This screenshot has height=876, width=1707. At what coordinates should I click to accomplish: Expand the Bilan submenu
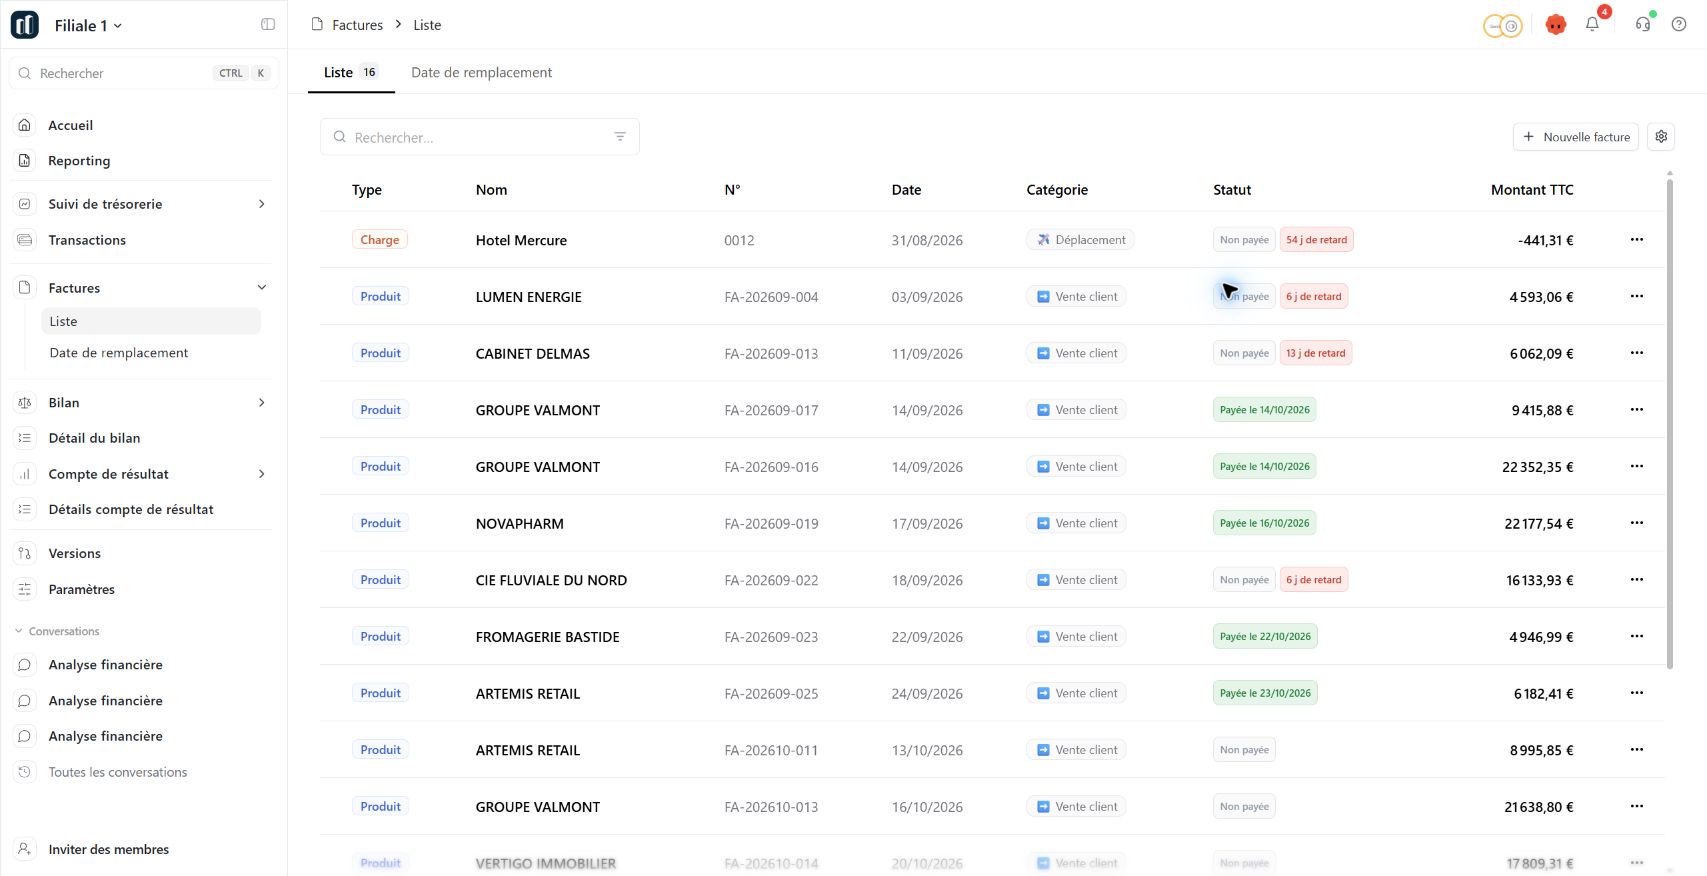coord(262,403)
